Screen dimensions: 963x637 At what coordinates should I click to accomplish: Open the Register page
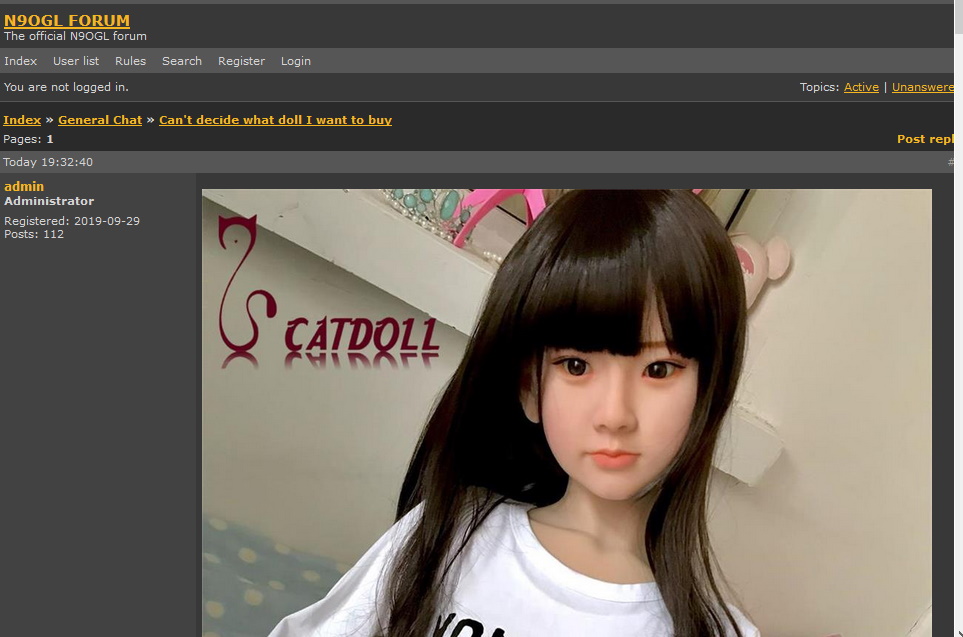pyautogui.click(x=241, y=61)
